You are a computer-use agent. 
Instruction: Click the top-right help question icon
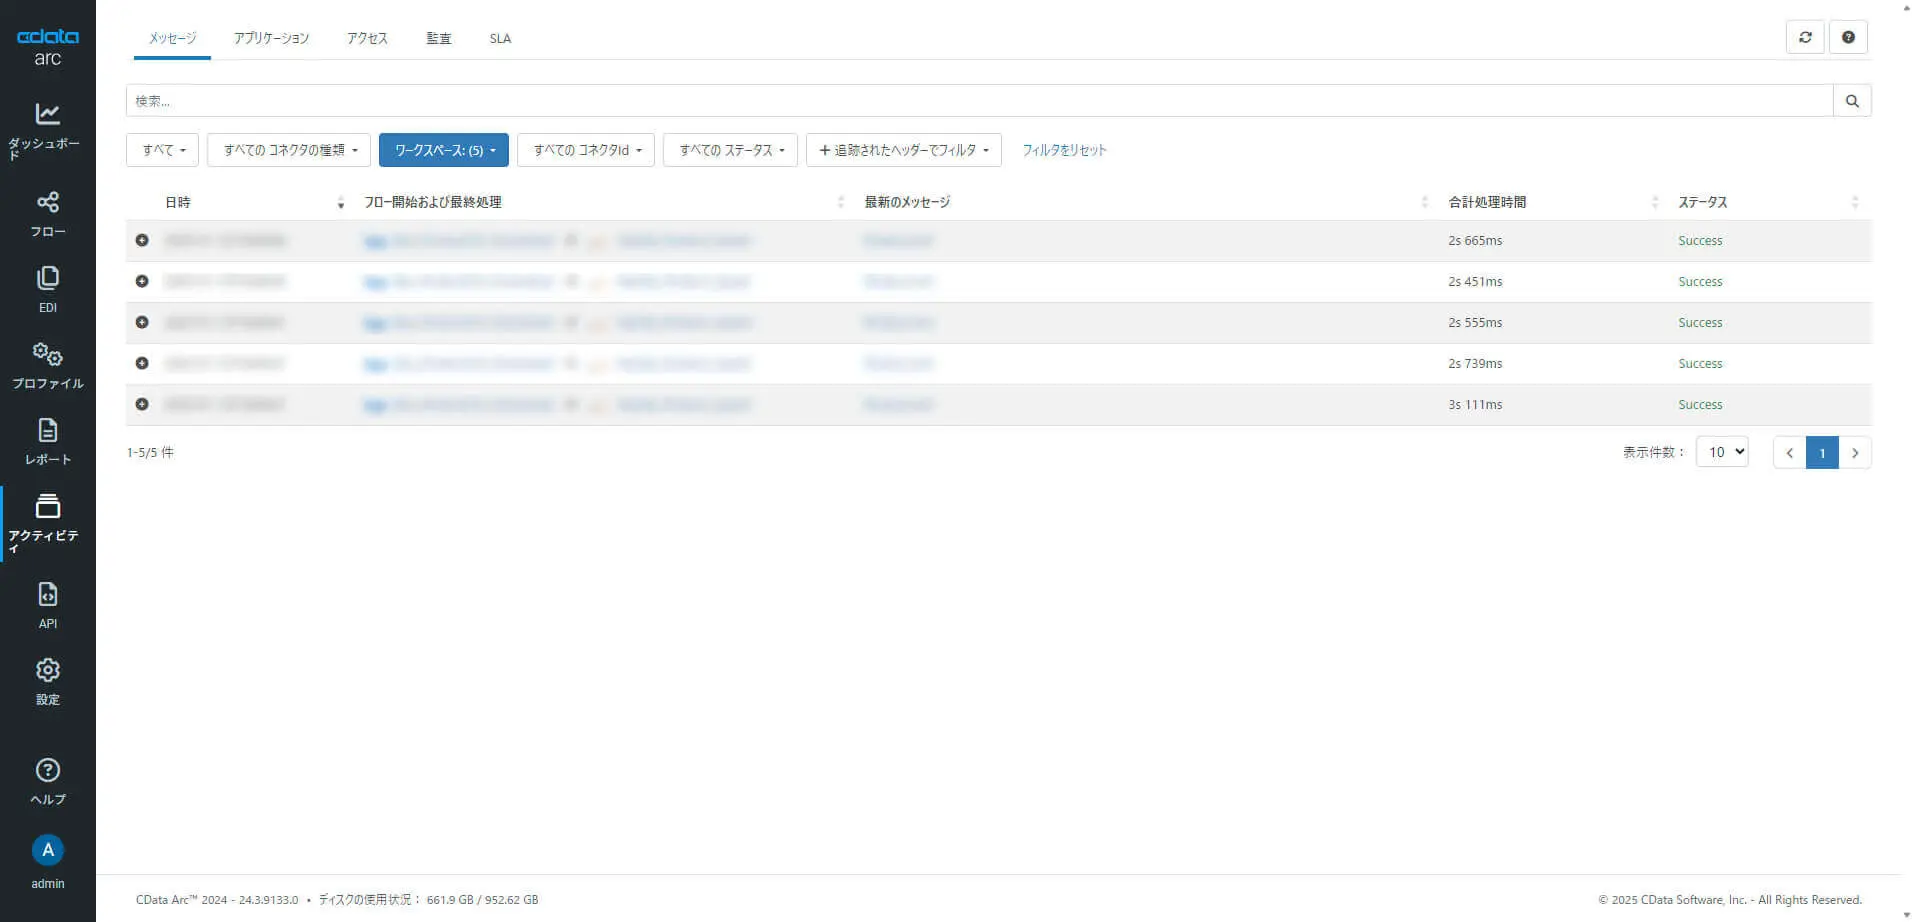tap(1848, 37)
